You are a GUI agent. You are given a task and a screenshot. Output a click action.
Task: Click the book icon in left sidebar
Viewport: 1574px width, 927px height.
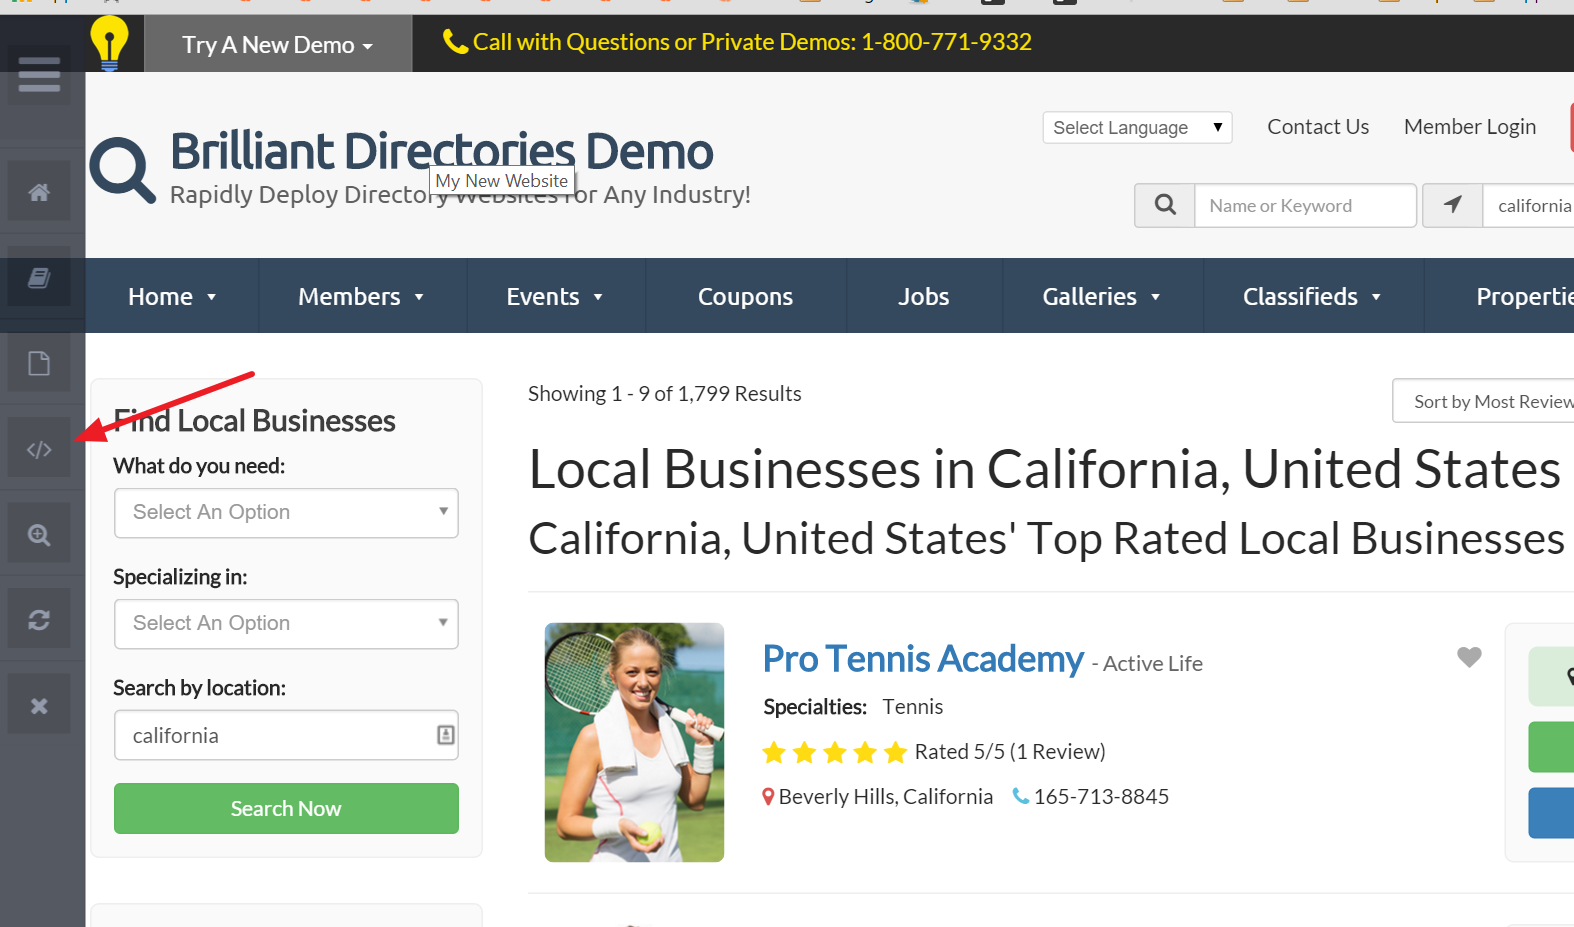pos(39,277)
